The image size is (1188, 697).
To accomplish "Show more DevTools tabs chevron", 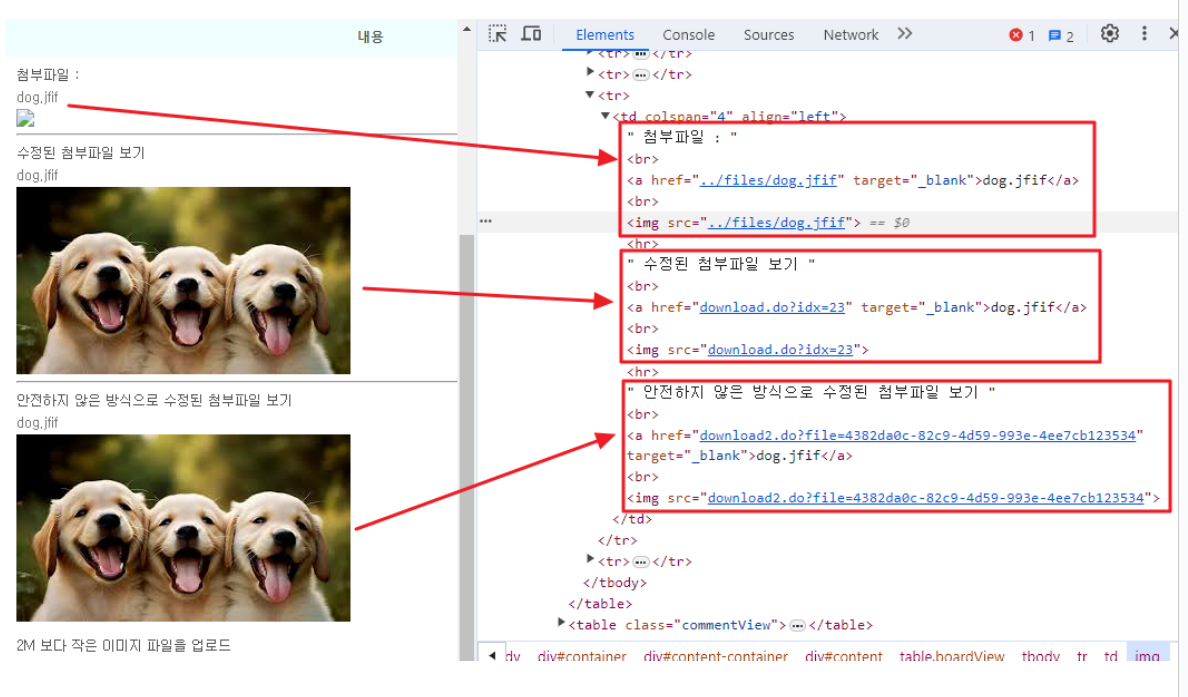I will tap(905, 34).
